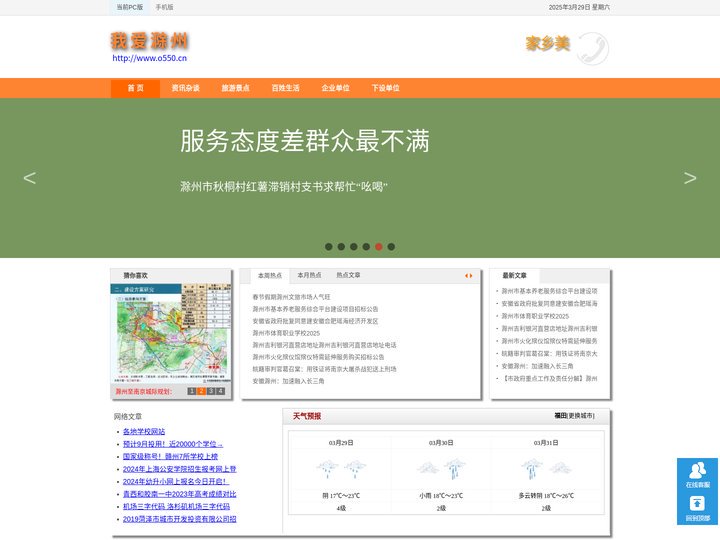Screen dimensions: 720x540
Task: Click the banner subtitle about 秋桐村红薯滞销
Action: click(284, 187)
